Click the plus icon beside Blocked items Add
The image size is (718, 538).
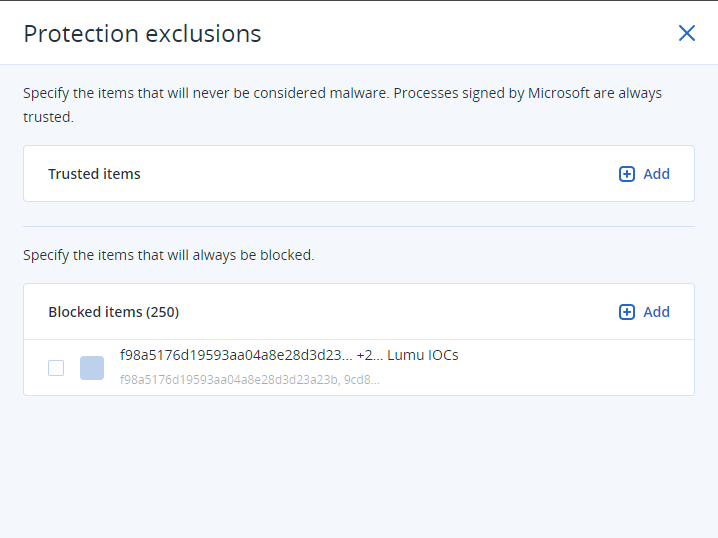point(627,312)
